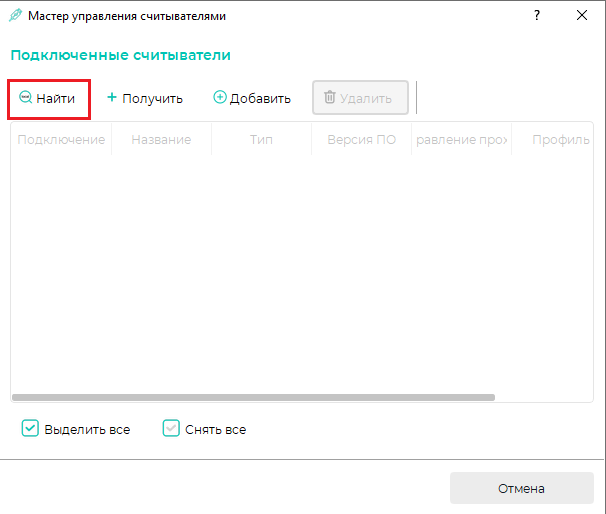Click the Профиль column header
The height and width of the screenshot is (514, 606).
point(553,140)
